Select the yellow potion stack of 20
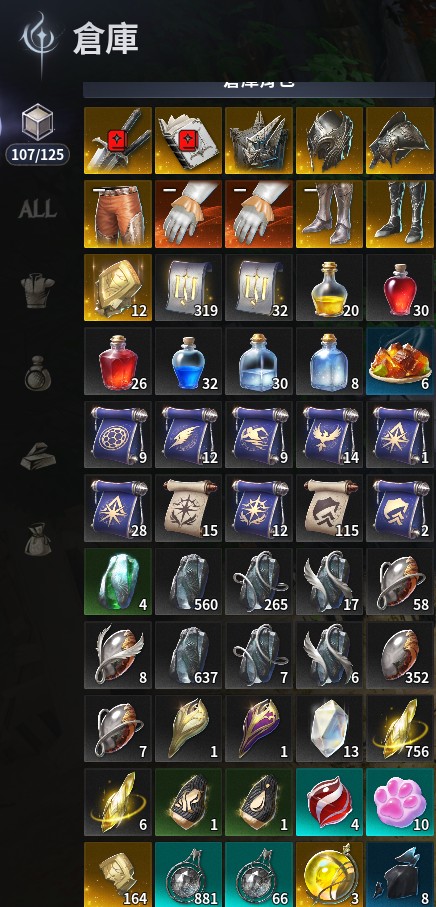436x907 pixels. click(330, 287)
